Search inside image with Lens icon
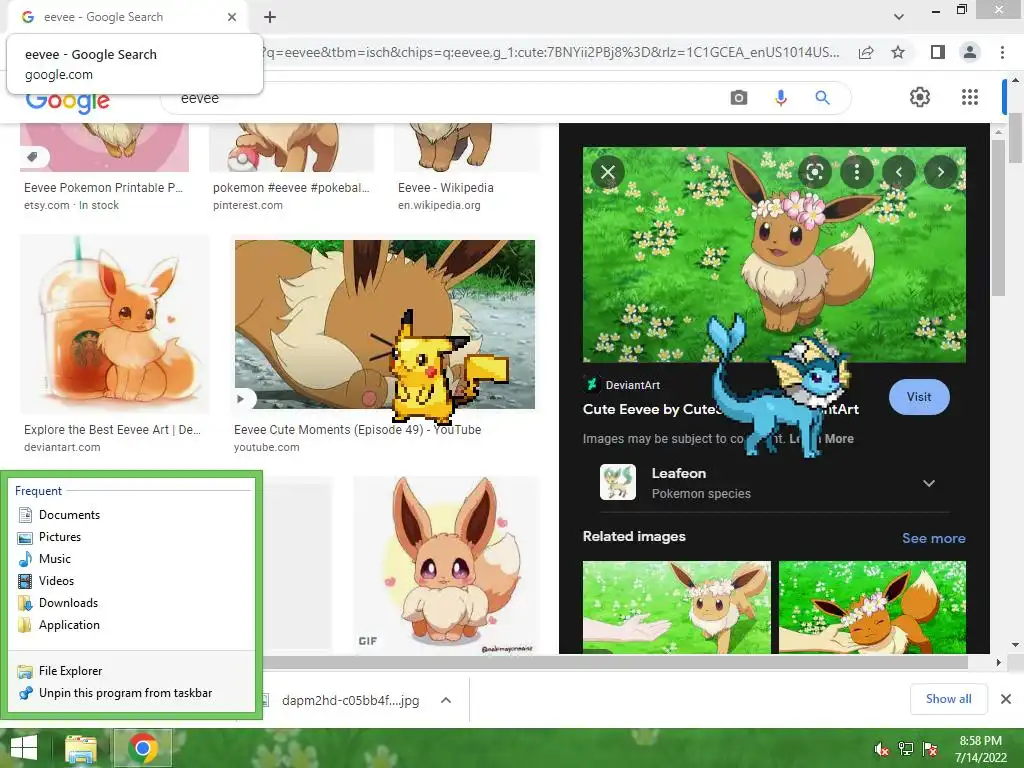The height and width of the screenshot is (768, 1024). (x=814, y=172)
